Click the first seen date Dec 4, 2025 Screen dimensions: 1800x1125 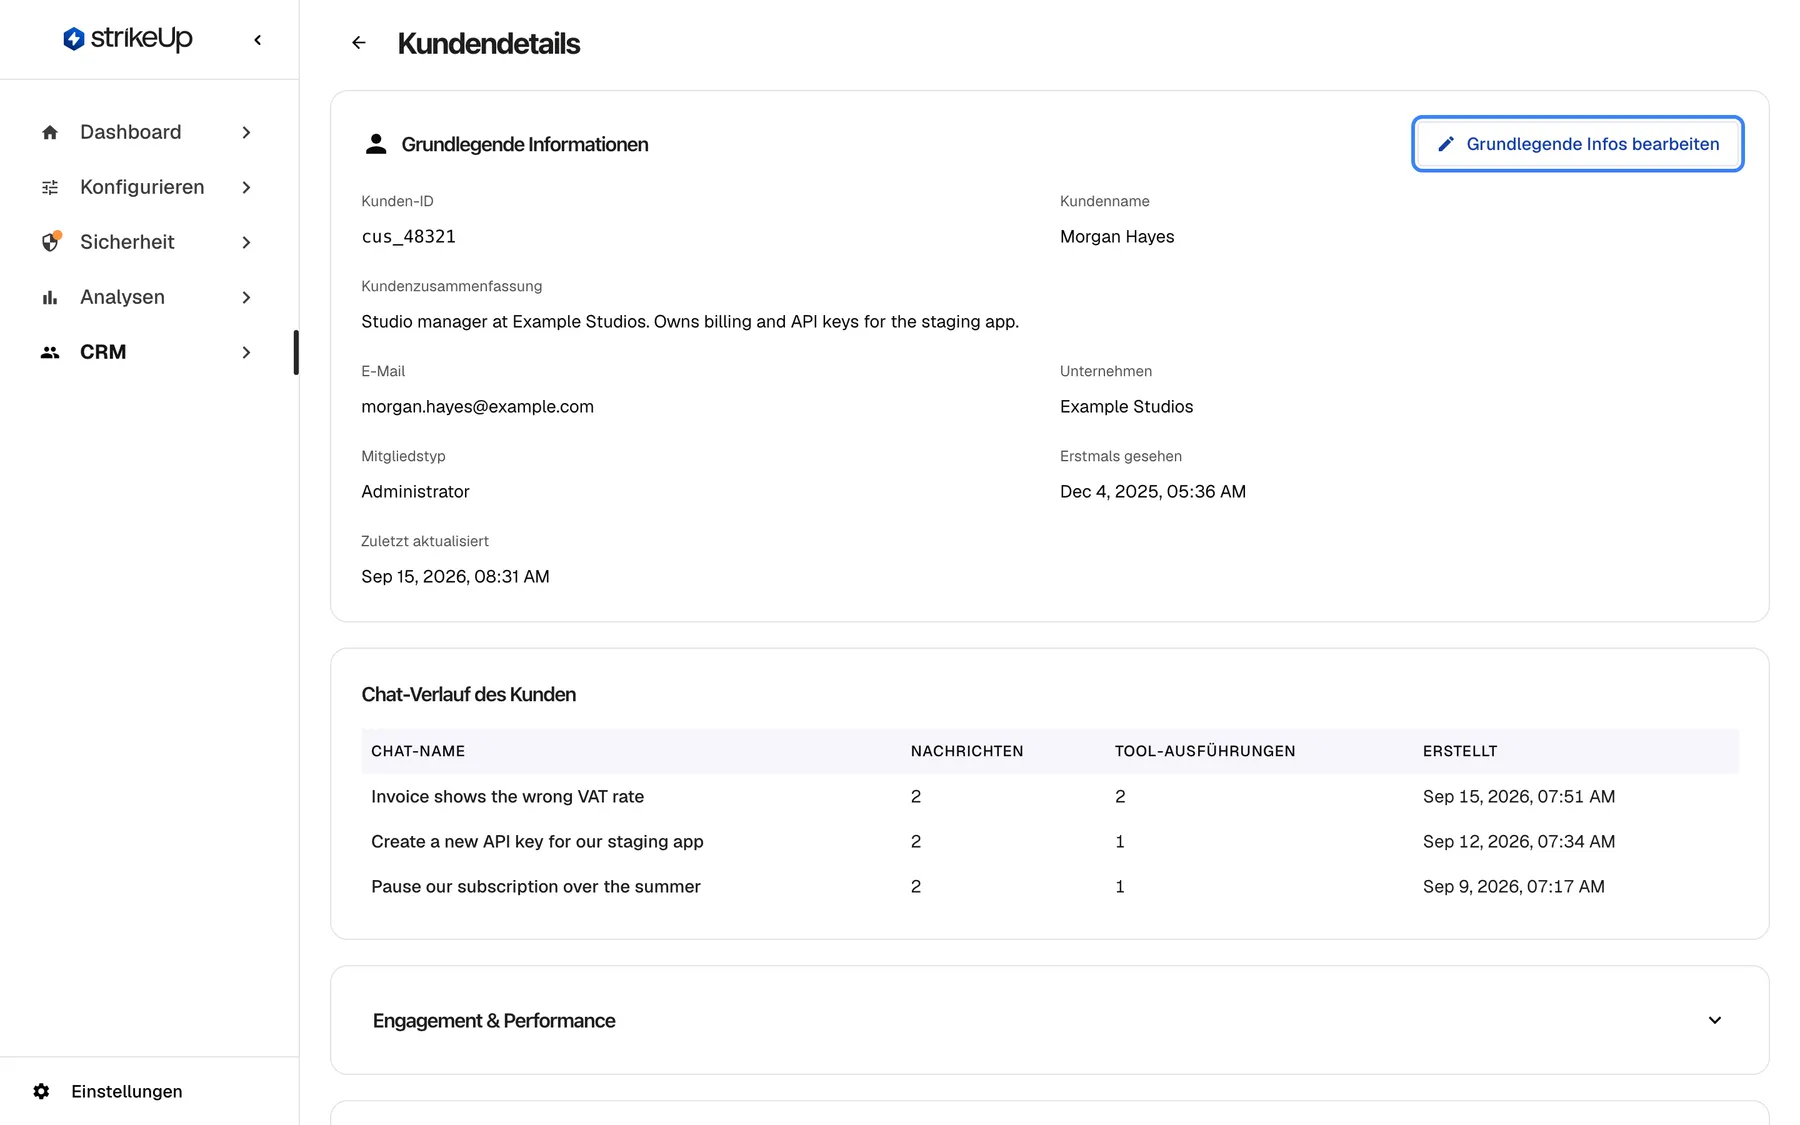(1153, 492)
